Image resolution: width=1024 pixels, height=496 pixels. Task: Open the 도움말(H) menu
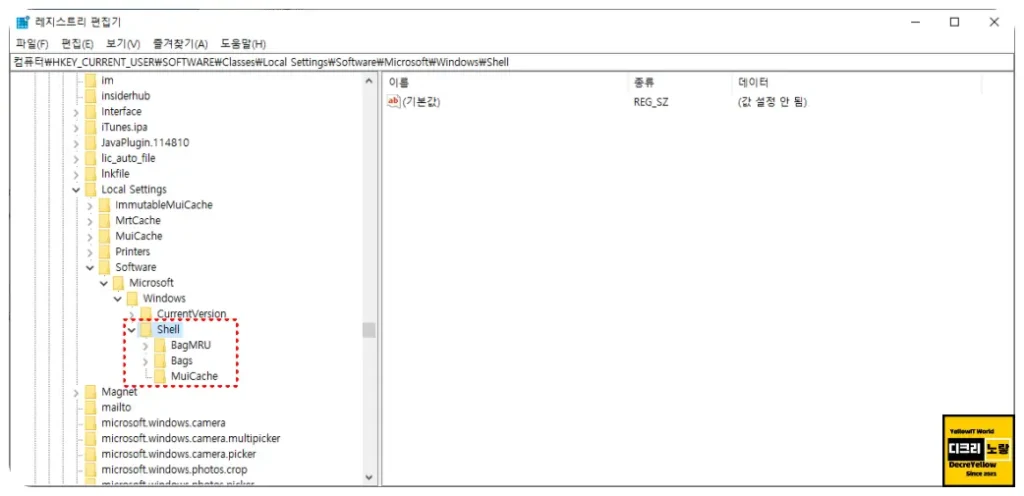pyautogui.click(x=243, y=44)
